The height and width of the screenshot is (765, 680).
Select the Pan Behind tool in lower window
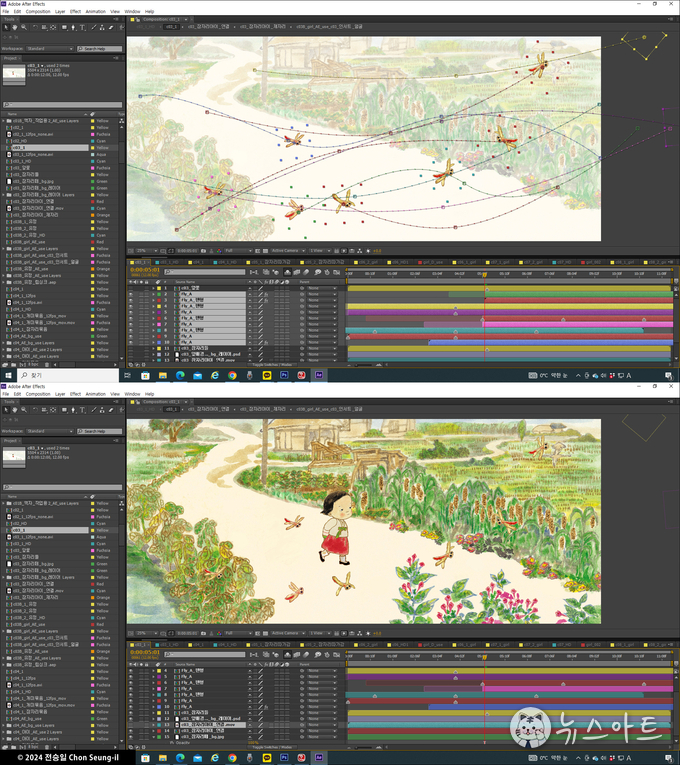point(53,410)
